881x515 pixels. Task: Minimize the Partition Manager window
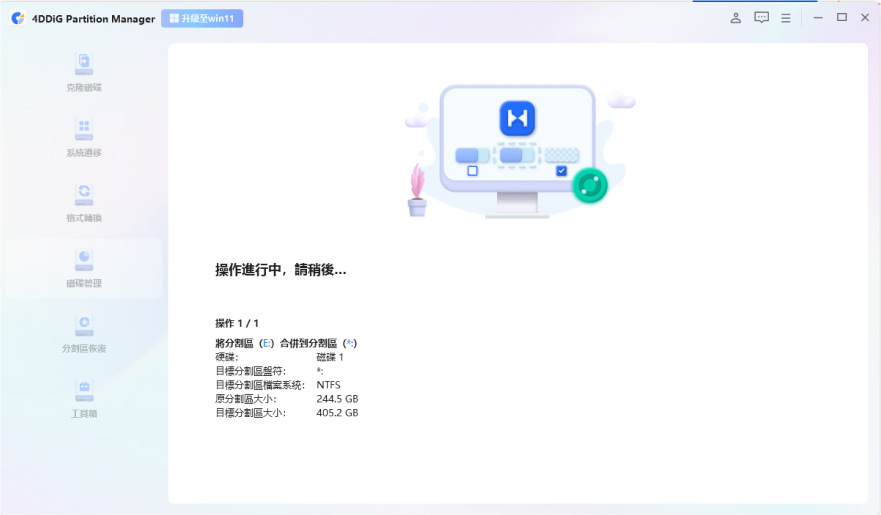tap(818, 18)
